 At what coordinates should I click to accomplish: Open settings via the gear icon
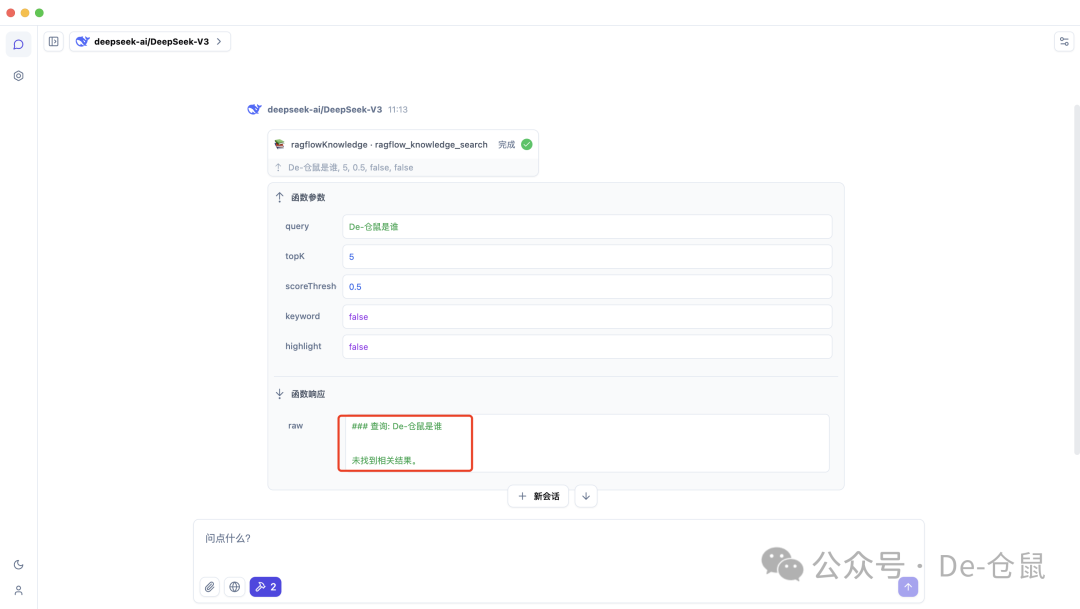click(x=18, y=75)
